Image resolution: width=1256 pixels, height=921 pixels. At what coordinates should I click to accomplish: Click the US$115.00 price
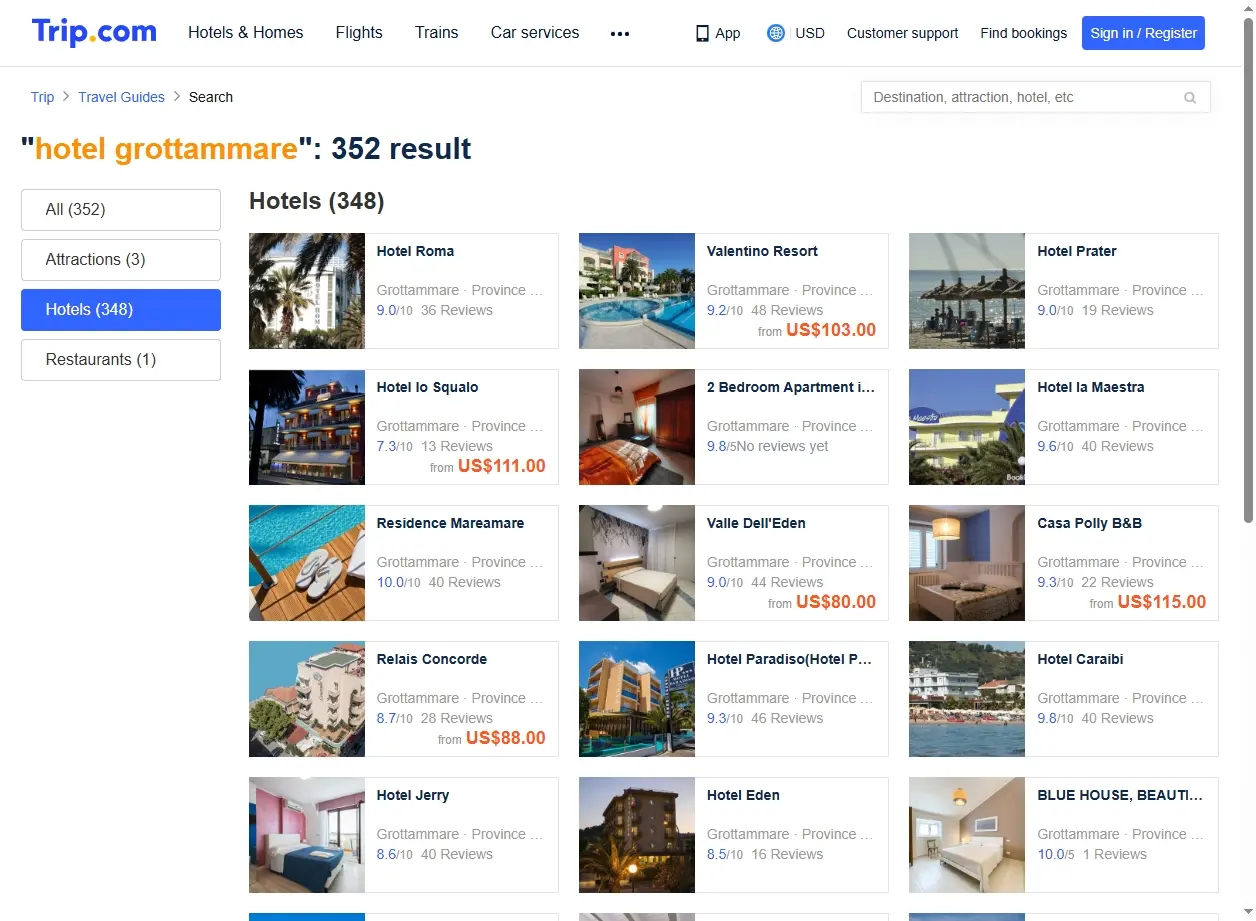click(x=1162, y=602)
